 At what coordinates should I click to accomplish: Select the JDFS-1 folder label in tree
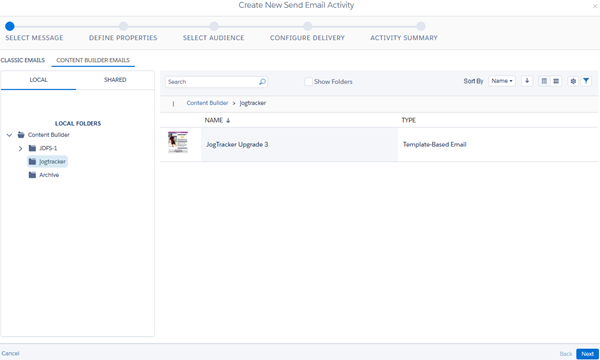48,148
